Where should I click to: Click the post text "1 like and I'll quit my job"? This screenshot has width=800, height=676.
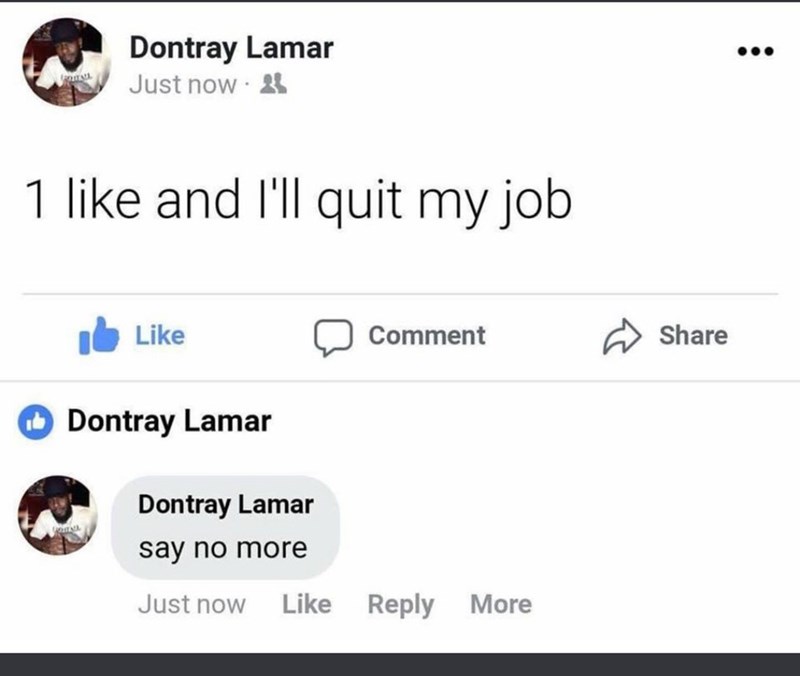pyautogui.click(x=299, y=204)
